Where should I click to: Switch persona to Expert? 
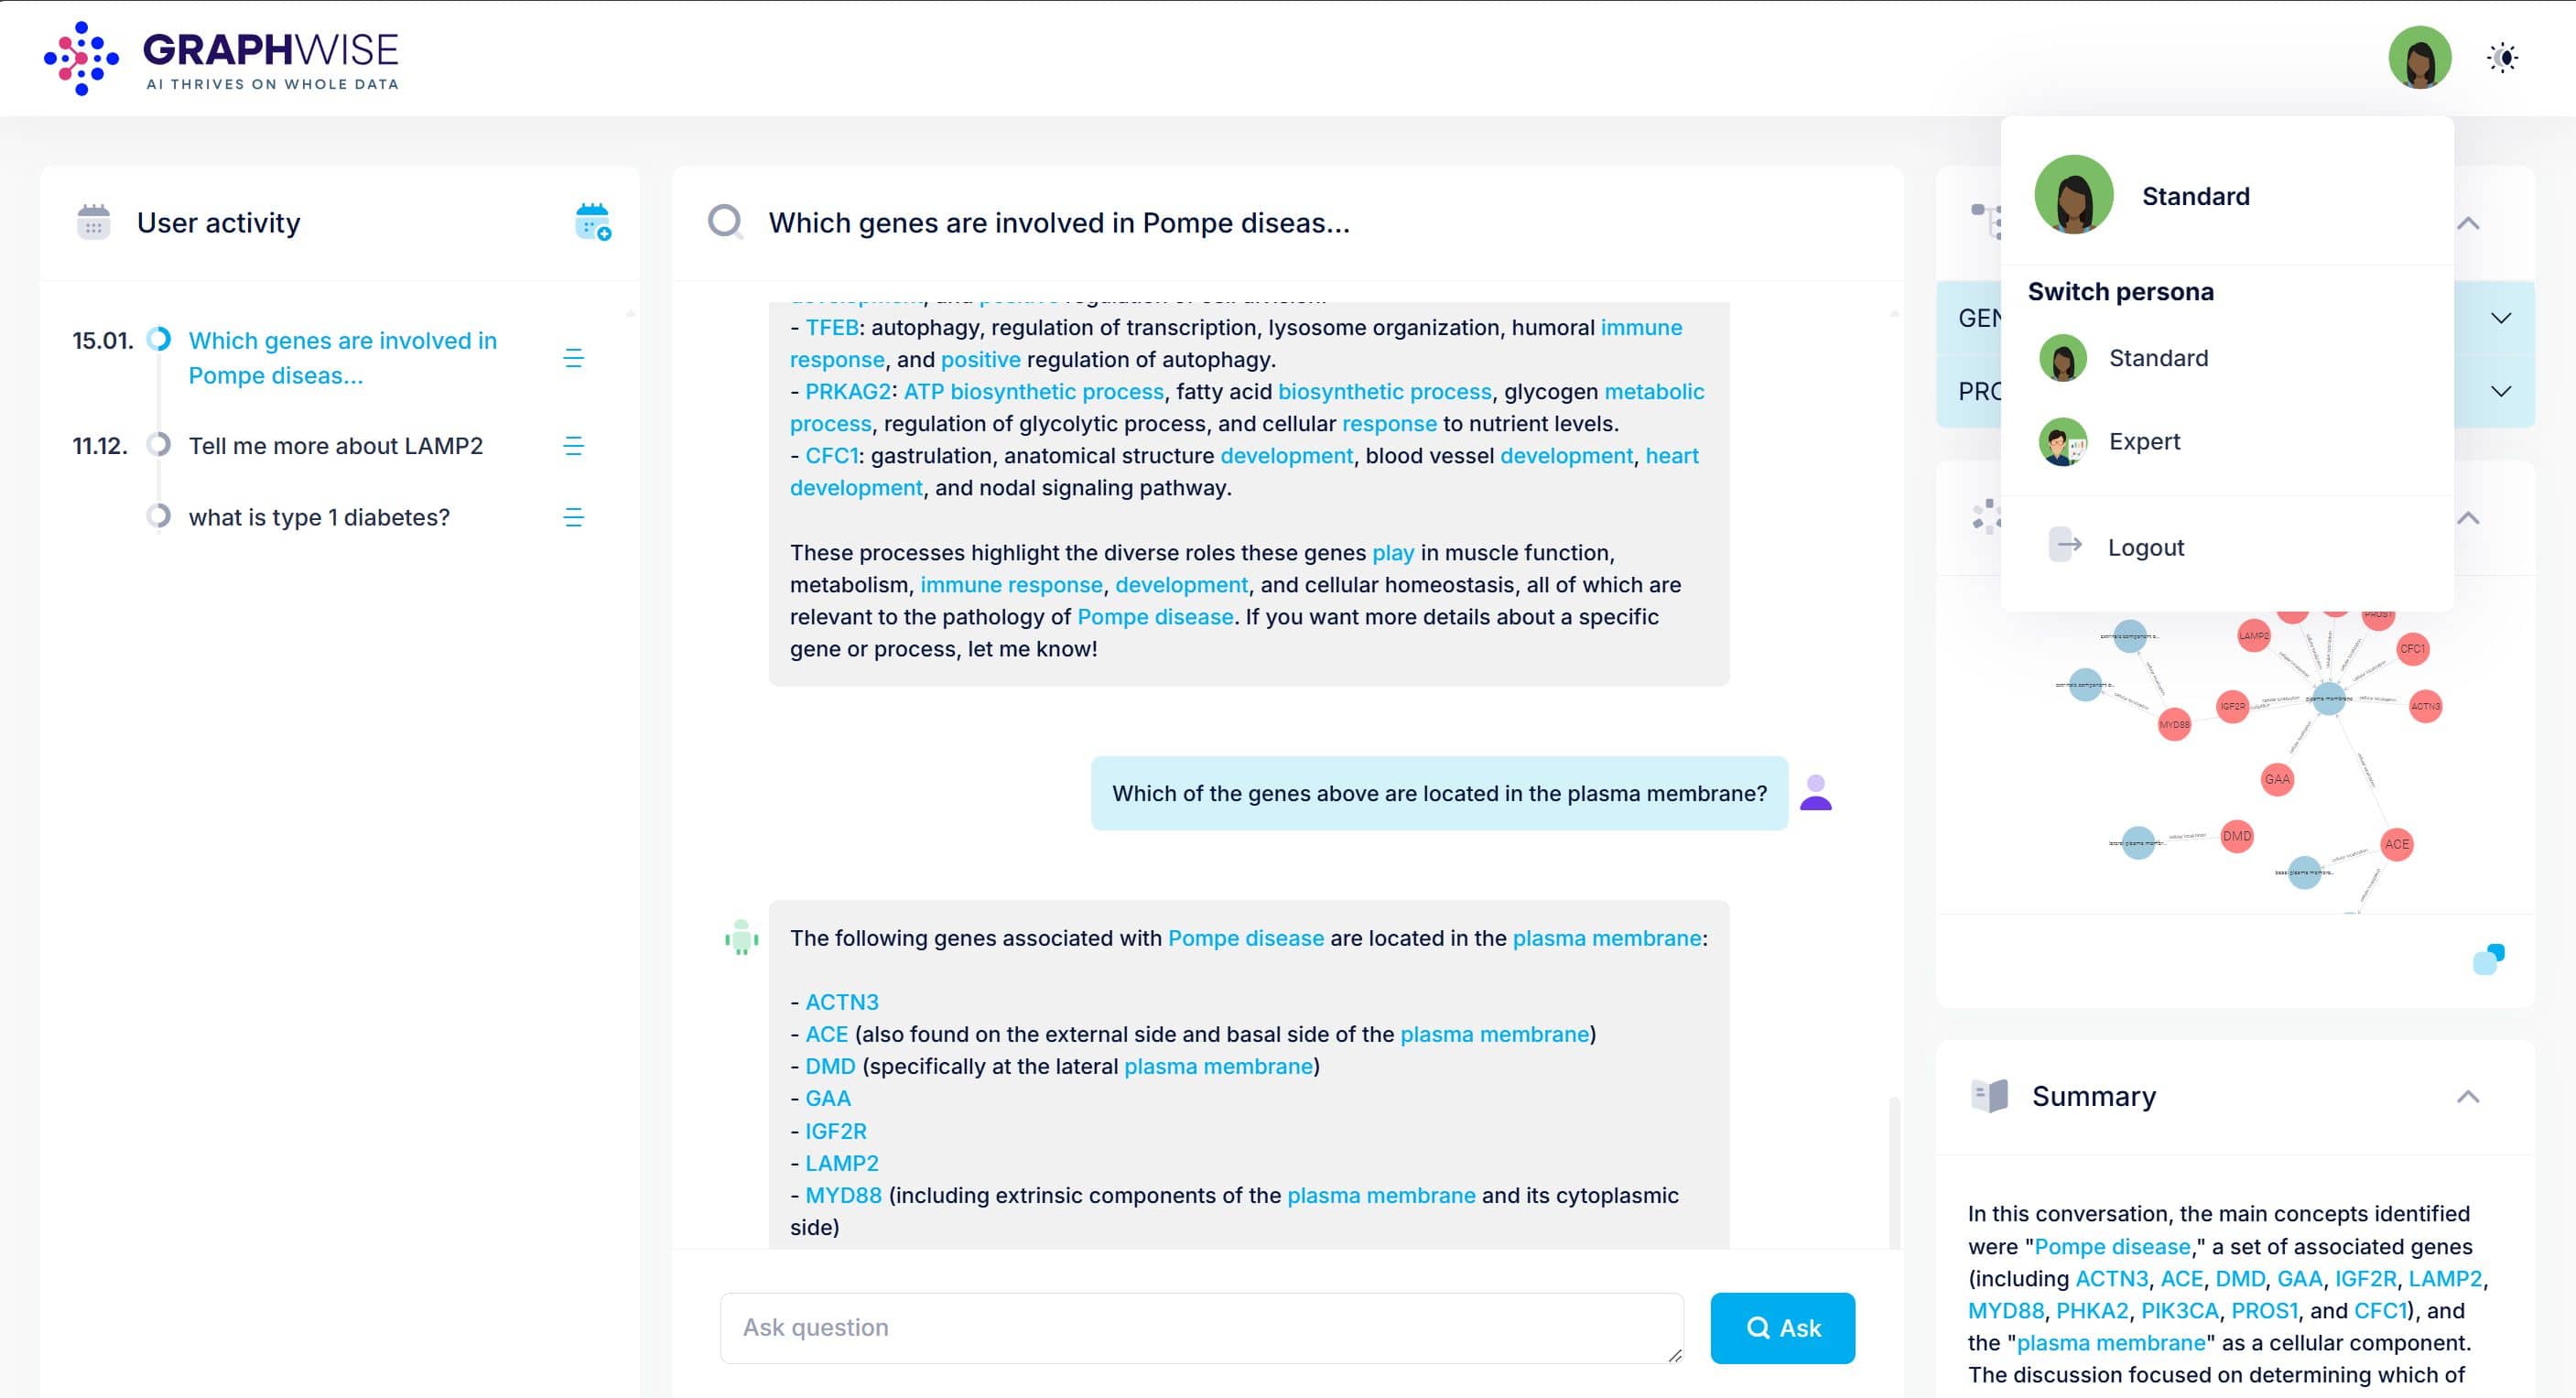coord(2143,441)
